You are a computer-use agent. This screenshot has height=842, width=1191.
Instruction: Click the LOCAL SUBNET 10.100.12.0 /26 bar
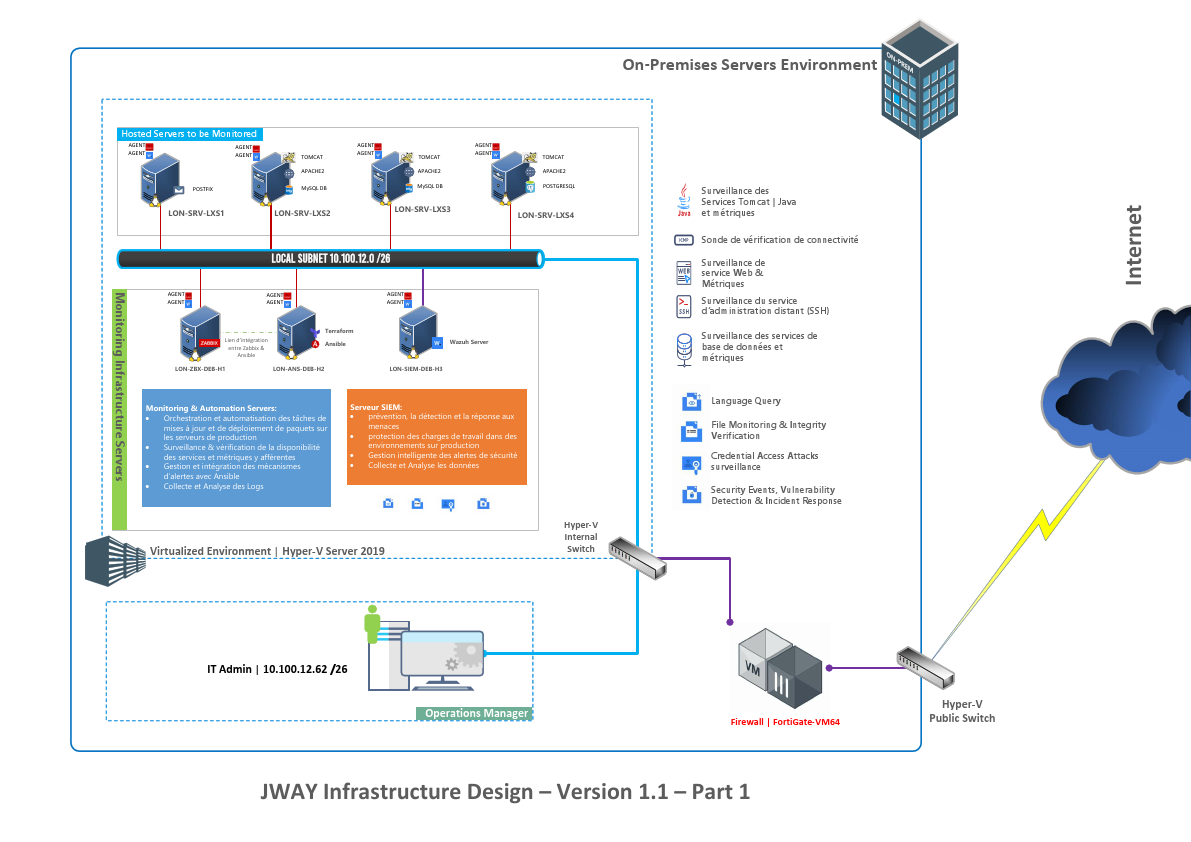tap(330, 258)
